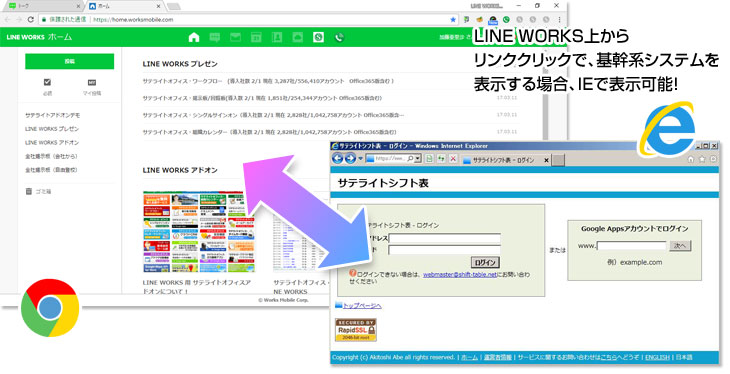Click Chrome's back arrow
Image resolution: width=730 pixels, height=374 pixels.
[7, 20]
